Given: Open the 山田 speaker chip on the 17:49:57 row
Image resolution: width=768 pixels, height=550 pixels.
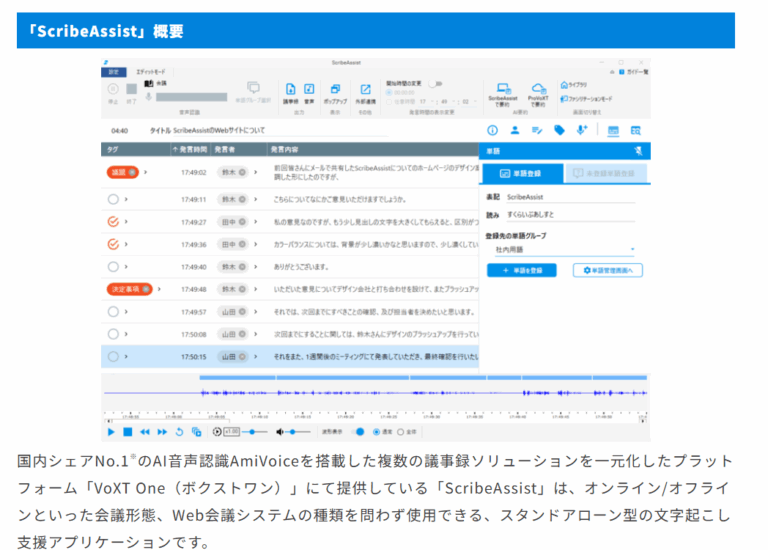Looking at the screenshot, I should coord(234,311).
